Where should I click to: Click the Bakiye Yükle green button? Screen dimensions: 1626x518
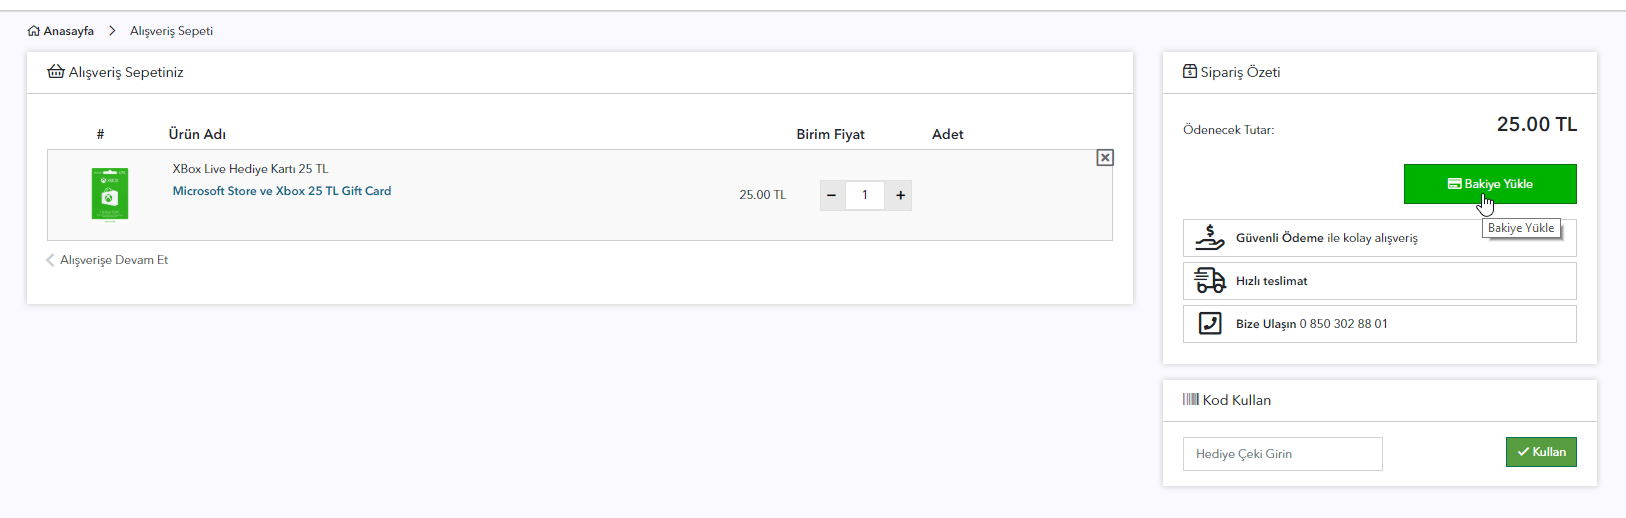point(1490,184)
